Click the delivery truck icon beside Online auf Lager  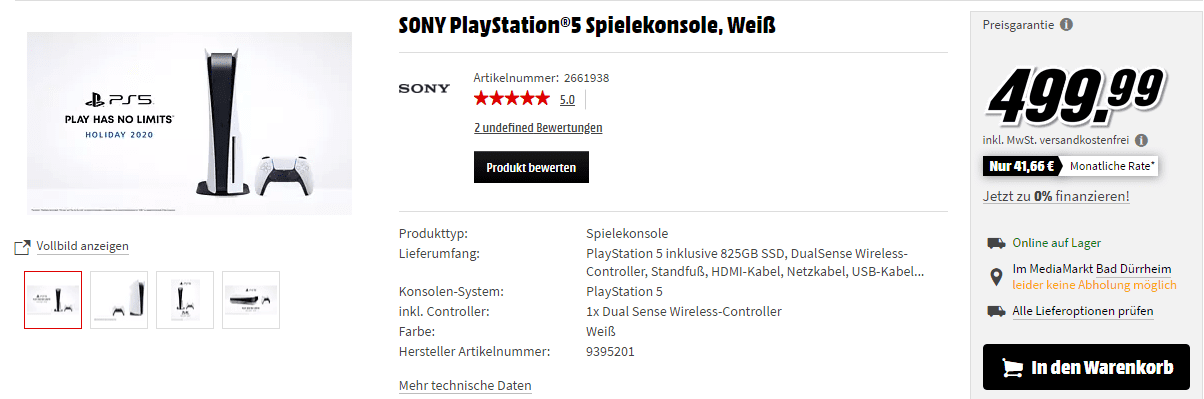click(x=996, y=243)
